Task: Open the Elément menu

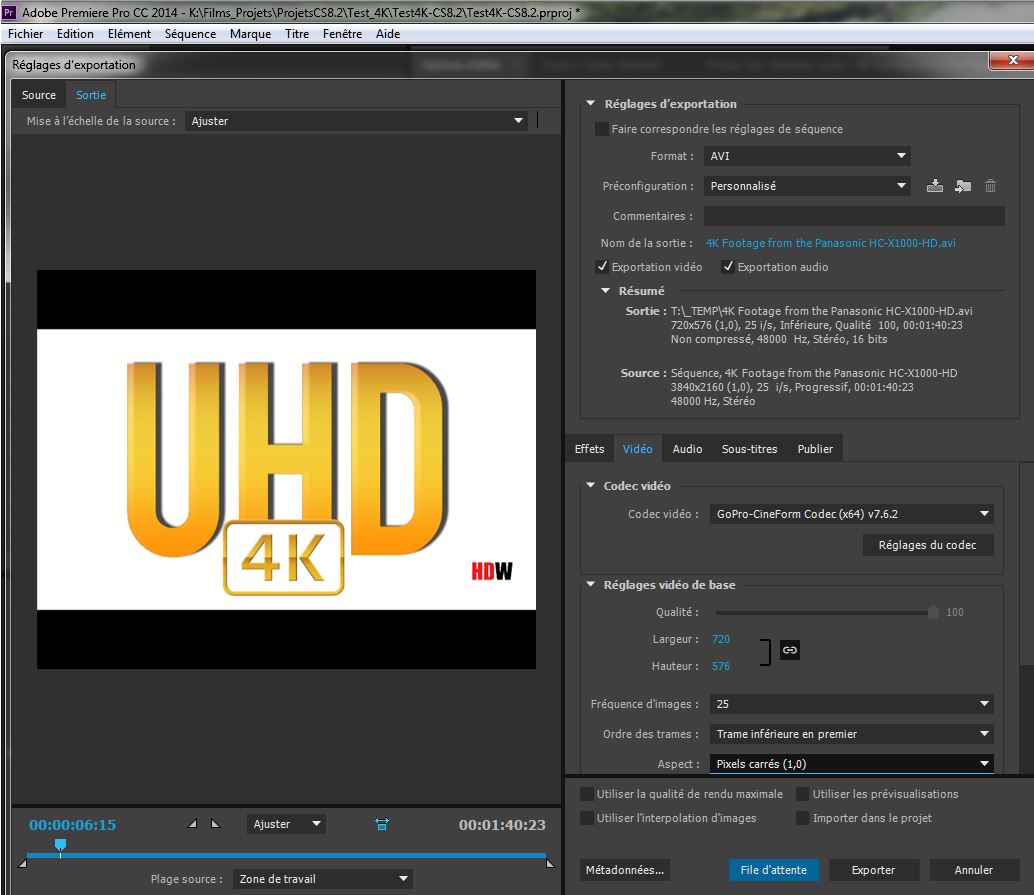Action: click(129, 34)
